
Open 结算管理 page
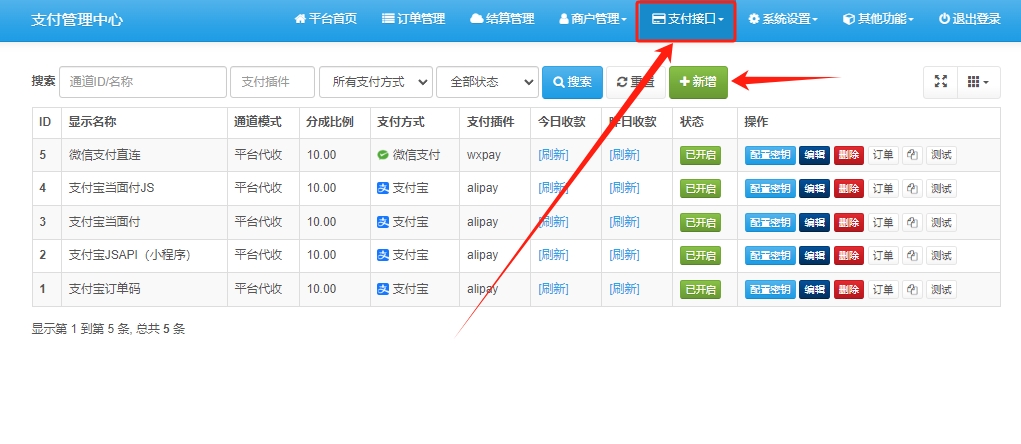(x=502, y=19)
